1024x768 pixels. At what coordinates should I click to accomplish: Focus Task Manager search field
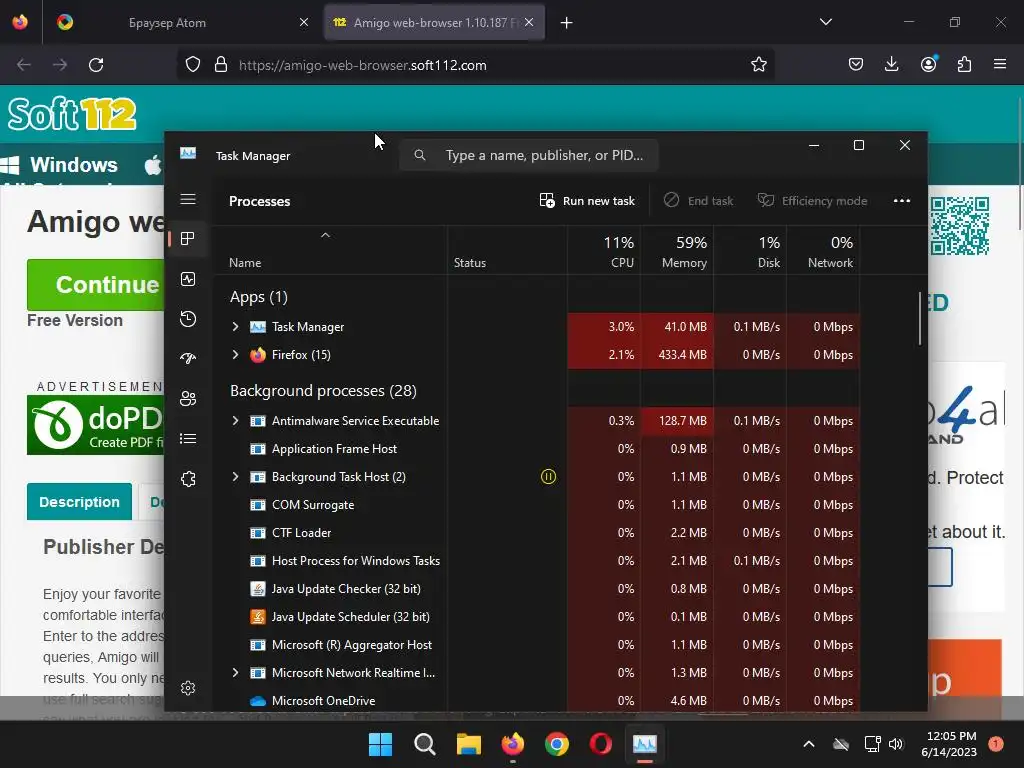pos(528,155)
